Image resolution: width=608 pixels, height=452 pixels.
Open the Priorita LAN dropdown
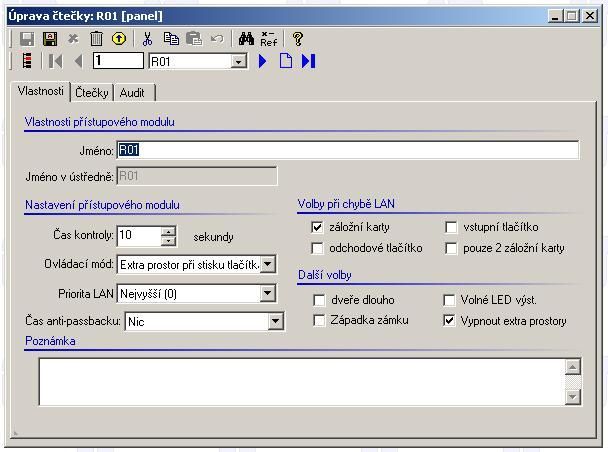pyautogui.click(x=267, y=294)
